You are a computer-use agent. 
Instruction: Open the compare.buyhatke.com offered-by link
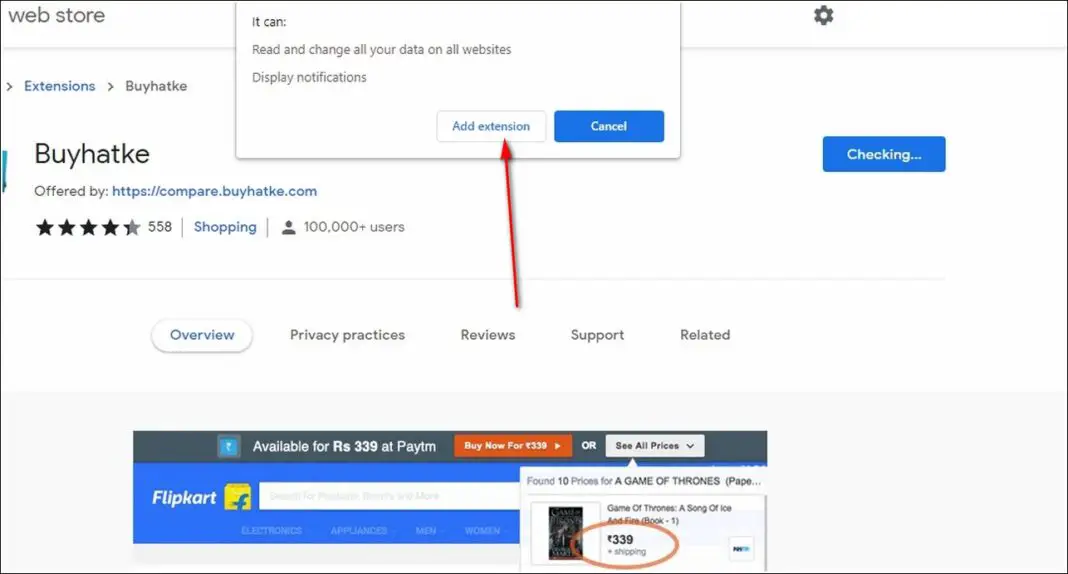[x=215, y=191]
